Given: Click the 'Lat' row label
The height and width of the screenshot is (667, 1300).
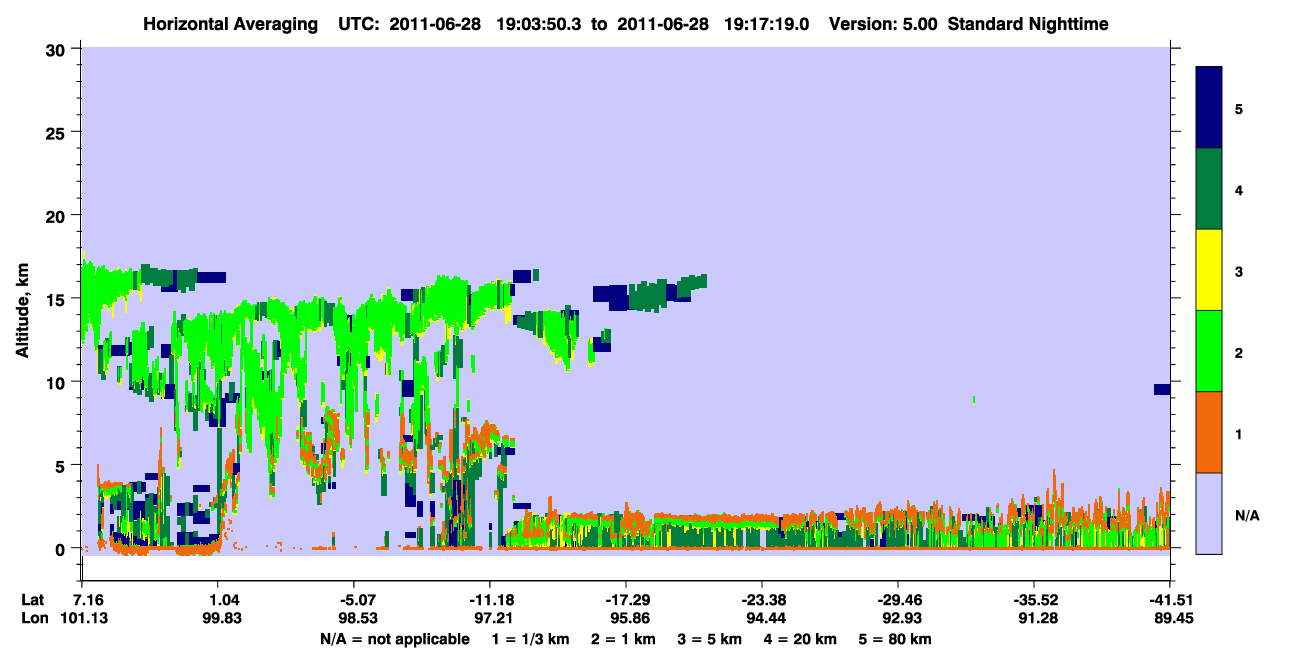Looking at the screenshot, I should click(33, 600).
